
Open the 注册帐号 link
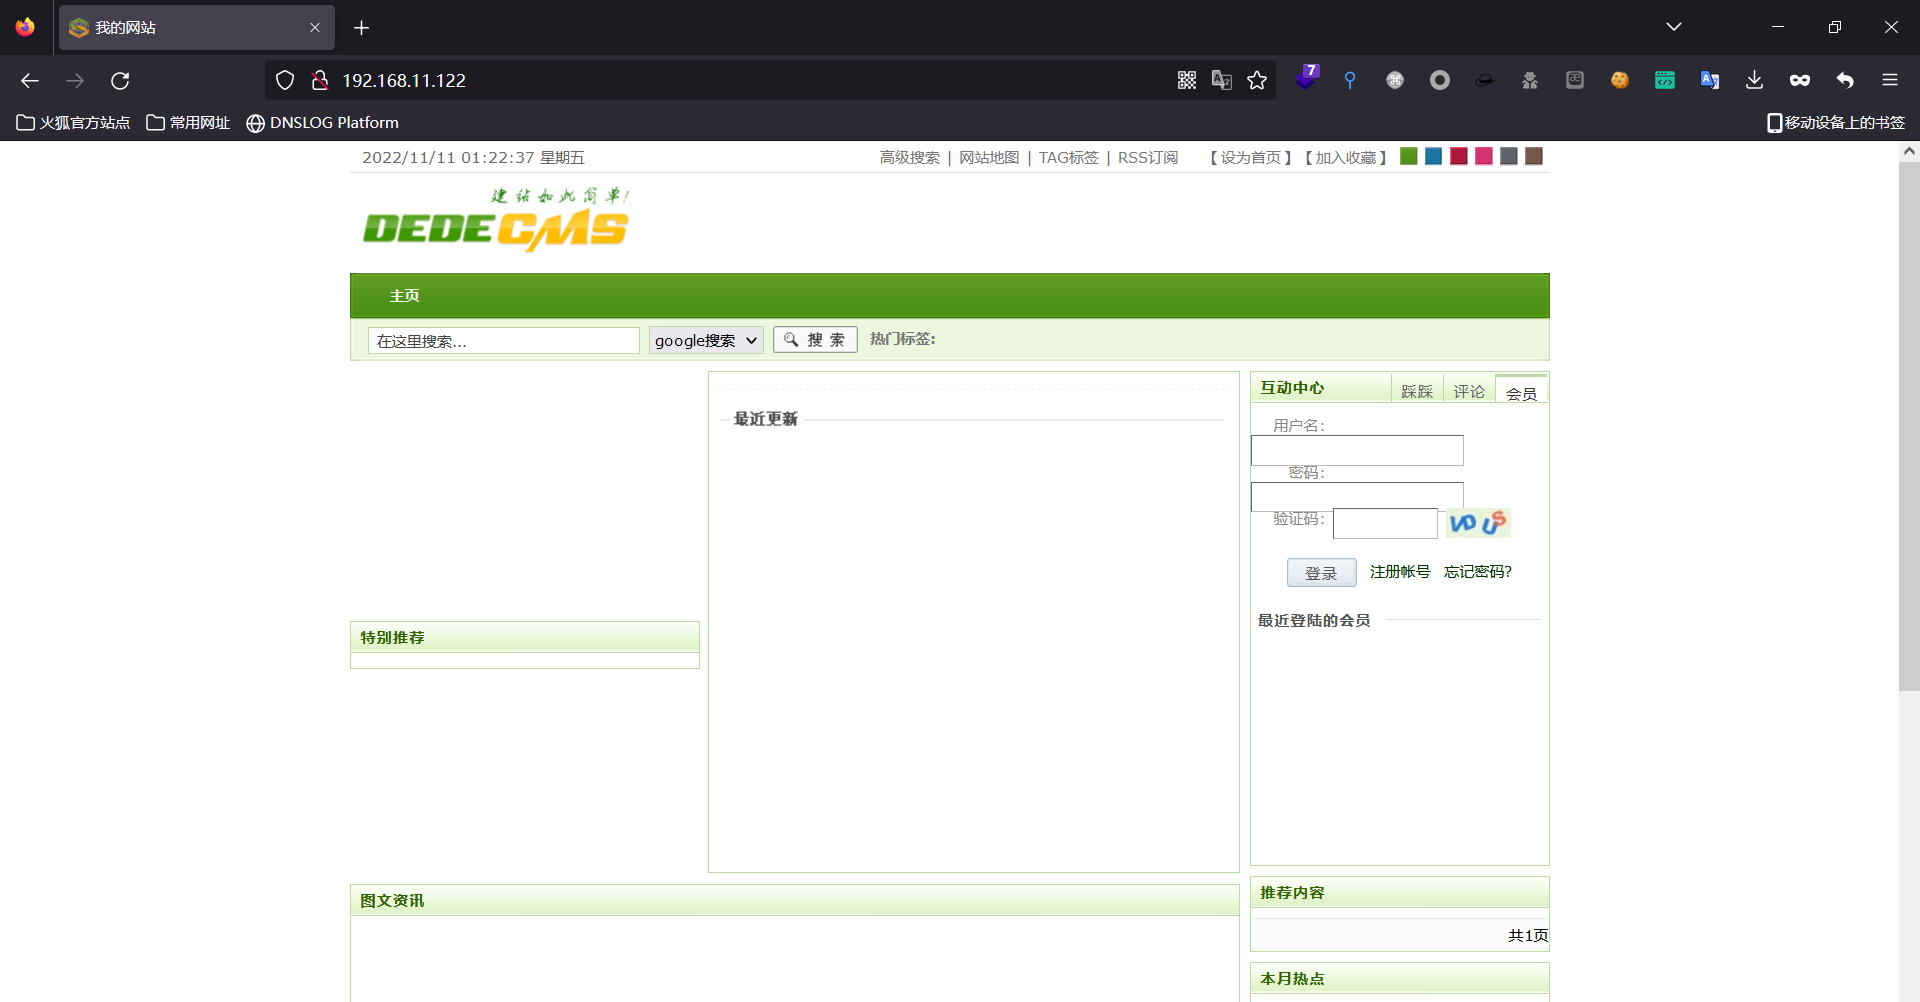click(1400, 571)
